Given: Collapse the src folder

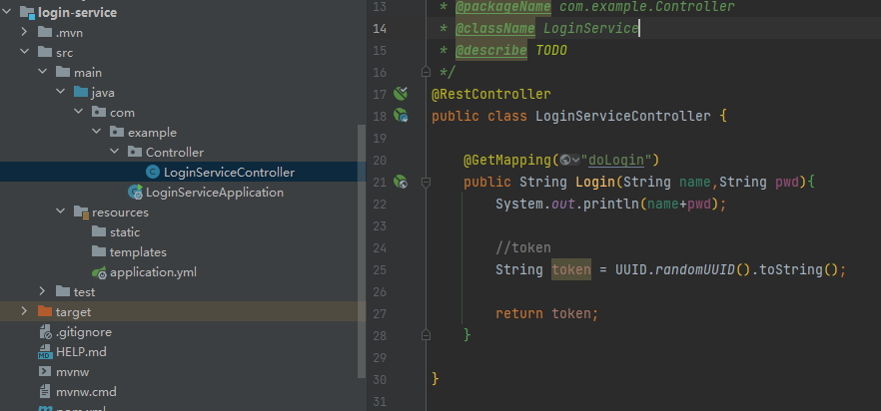Looking at the screenshot, I should 24,52.
